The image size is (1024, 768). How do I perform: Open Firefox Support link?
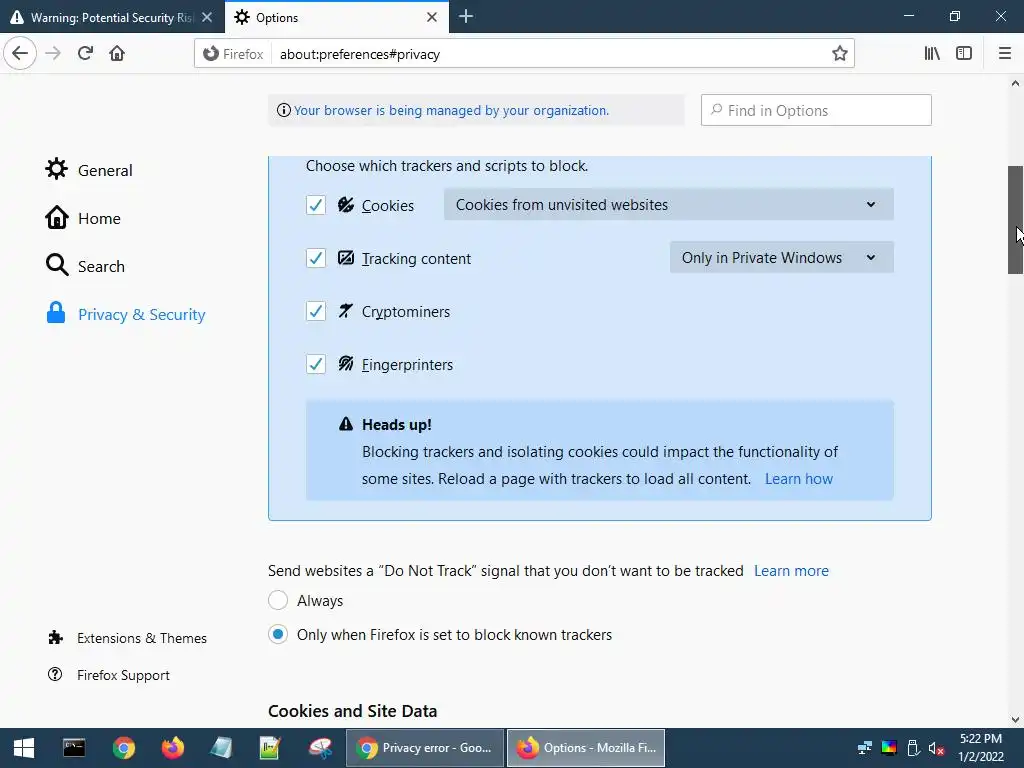(x=109, y=675)
